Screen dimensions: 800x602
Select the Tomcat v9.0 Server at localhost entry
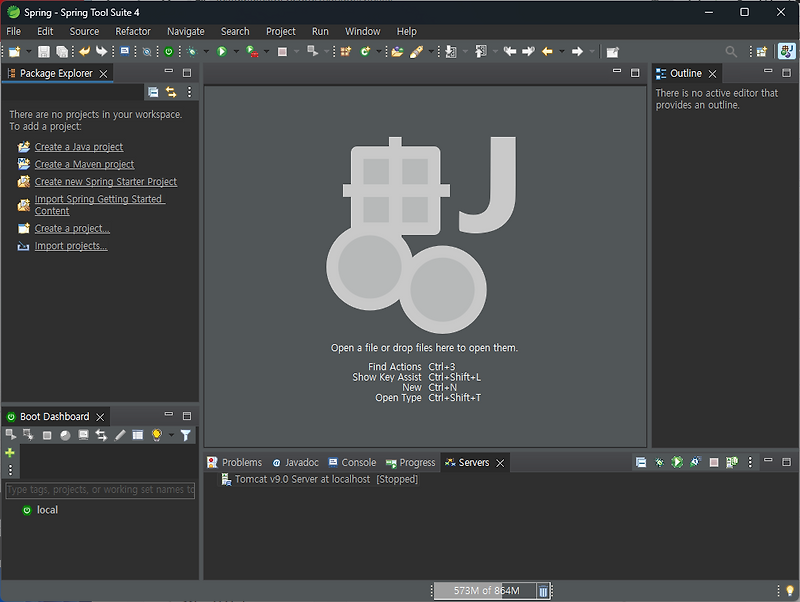[x=326, y=479]
